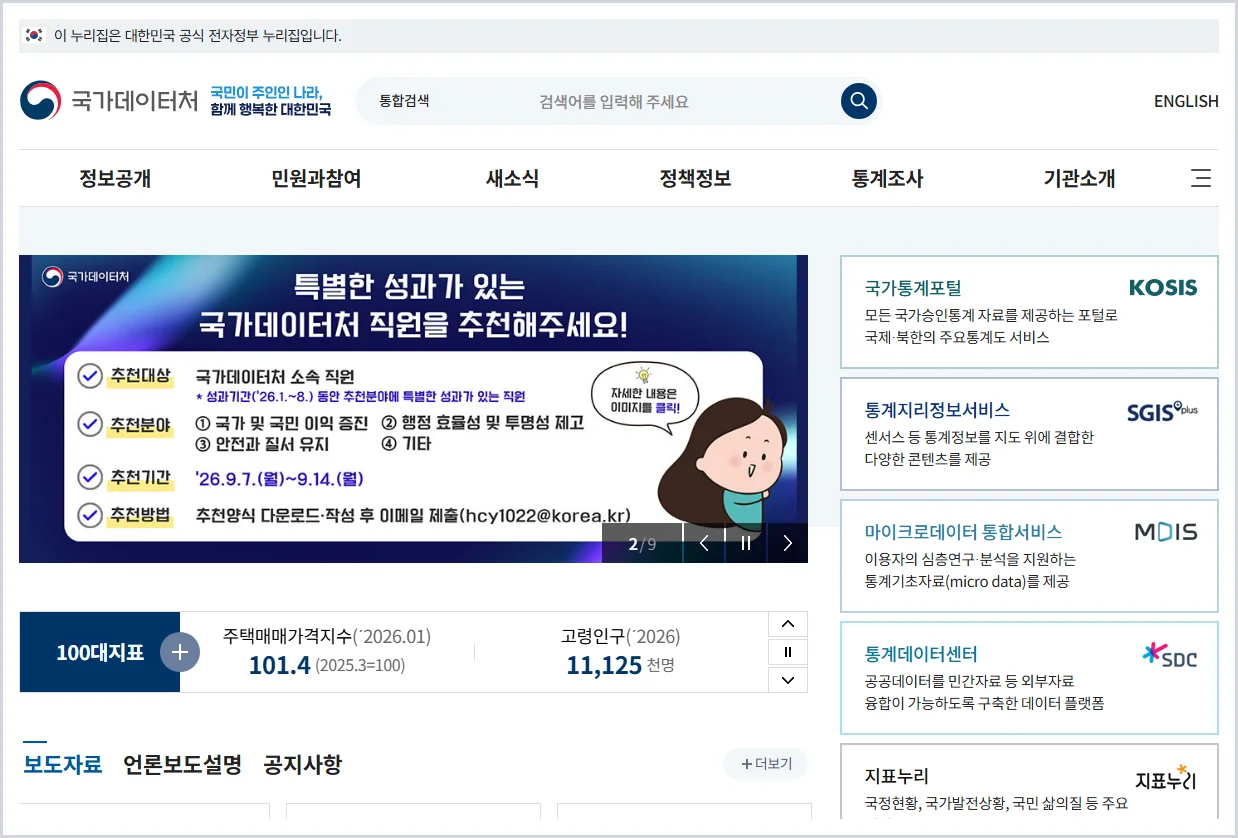Open the 마이크로데이터 통합서비스 link
Image resolution: width=1238 pixels, height=838 pixels.
coord(963,532)
